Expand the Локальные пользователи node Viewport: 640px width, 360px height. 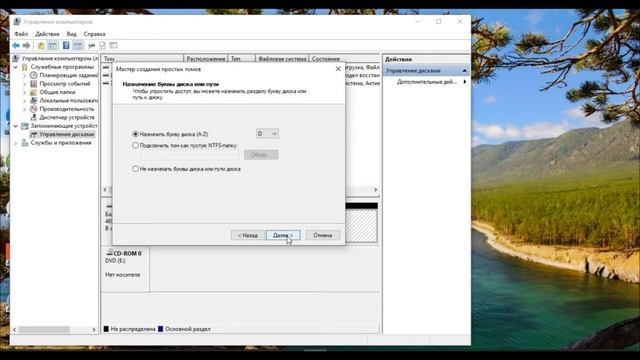pos(24,100)
